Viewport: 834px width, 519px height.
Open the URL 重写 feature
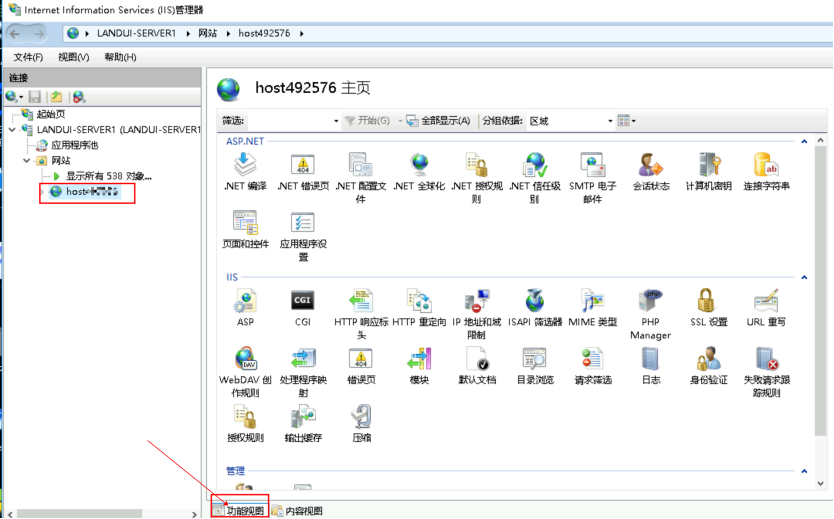click(766, 307)
